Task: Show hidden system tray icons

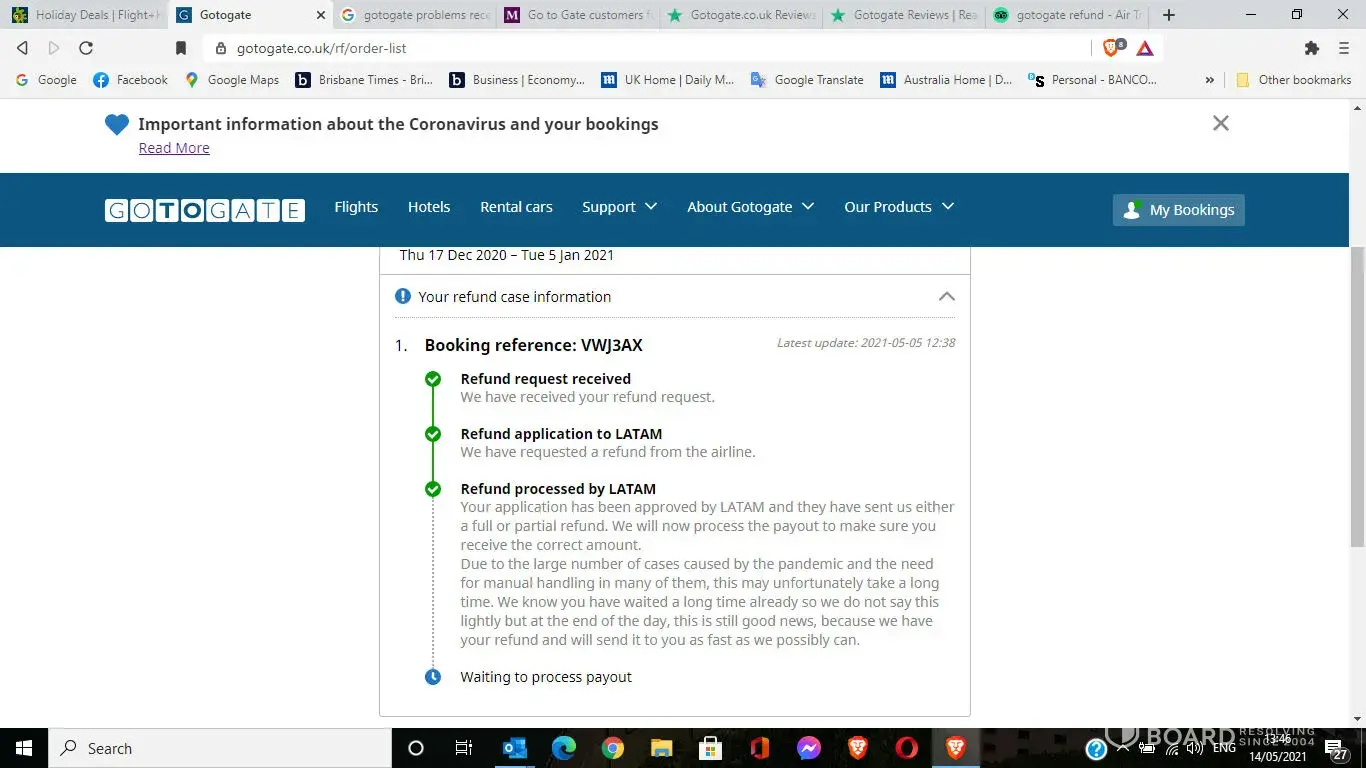Action: [x=1122, y=748]
